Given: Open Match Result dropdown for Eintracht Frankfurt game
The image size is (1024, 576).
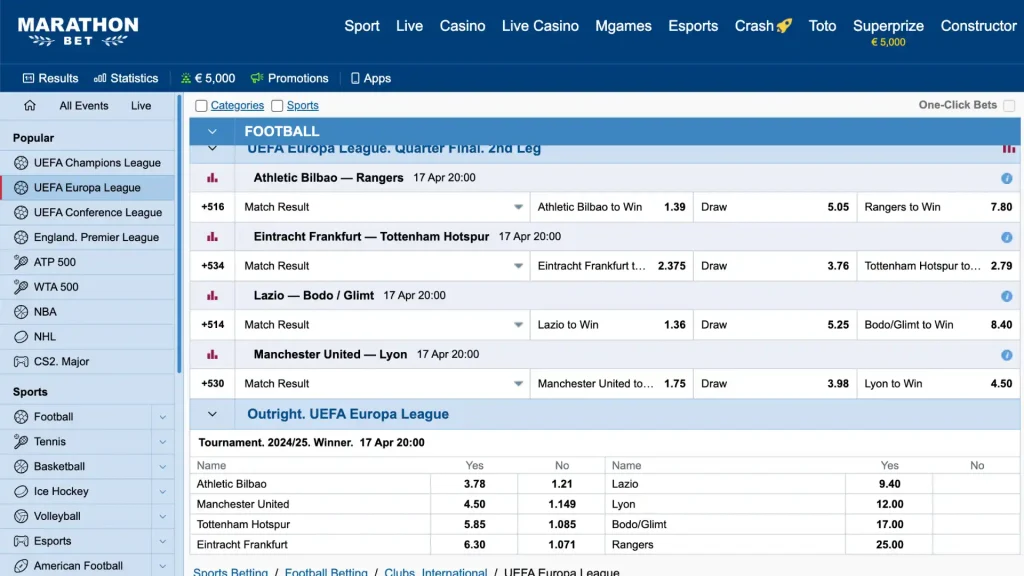Looking at the screenshot, I should tap(518, 266).
